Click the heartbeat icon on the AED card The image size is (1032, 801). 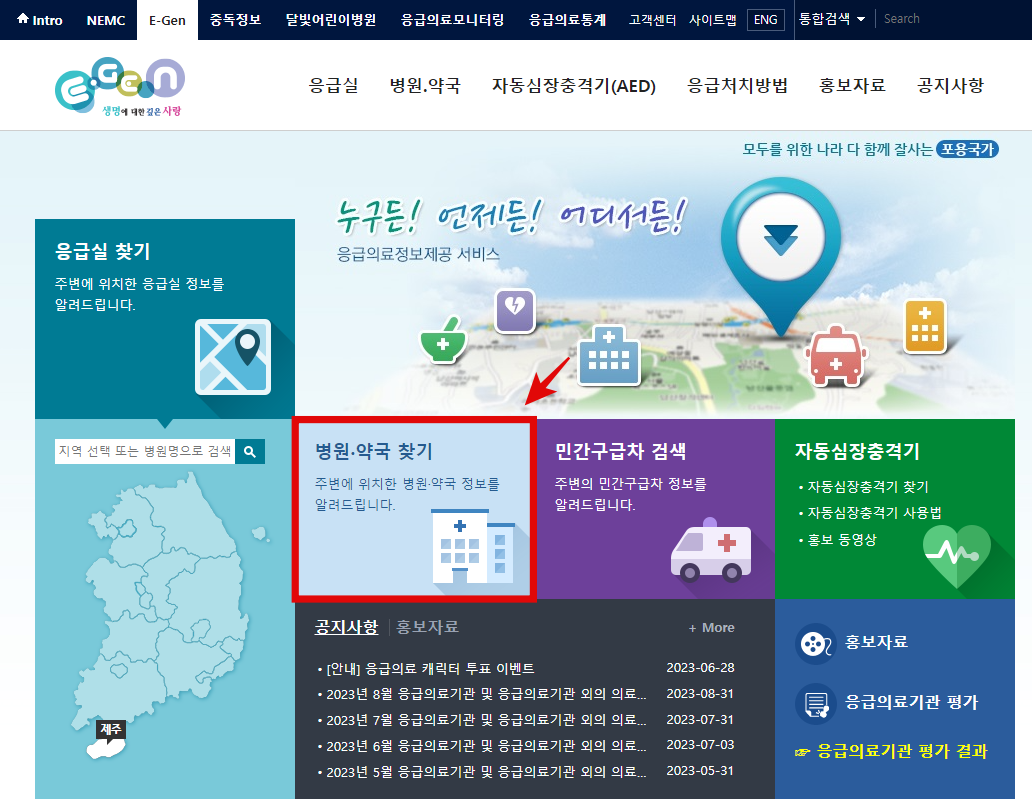tap(957, 552)
